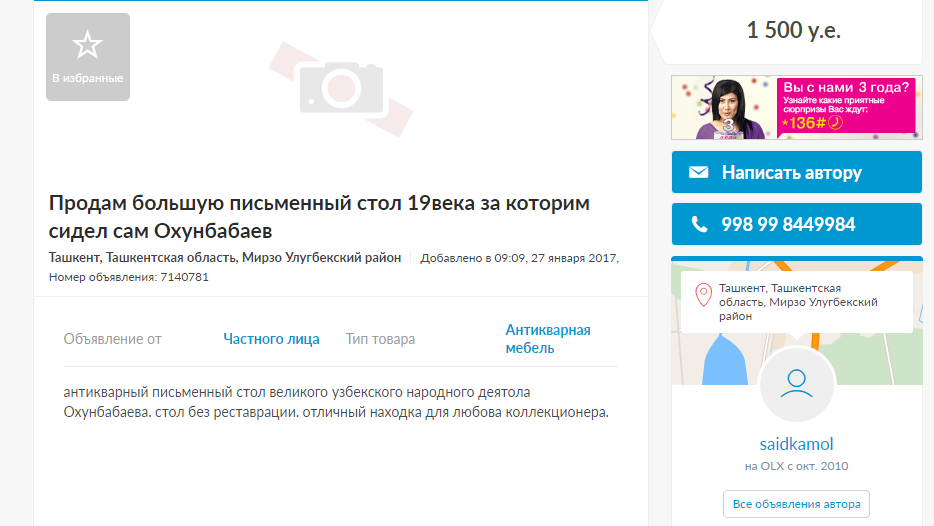Click the Ташкент location text under the title
The height and width of the screenshot is (526, 934).
pyautogui.click(x=225, y=258)
